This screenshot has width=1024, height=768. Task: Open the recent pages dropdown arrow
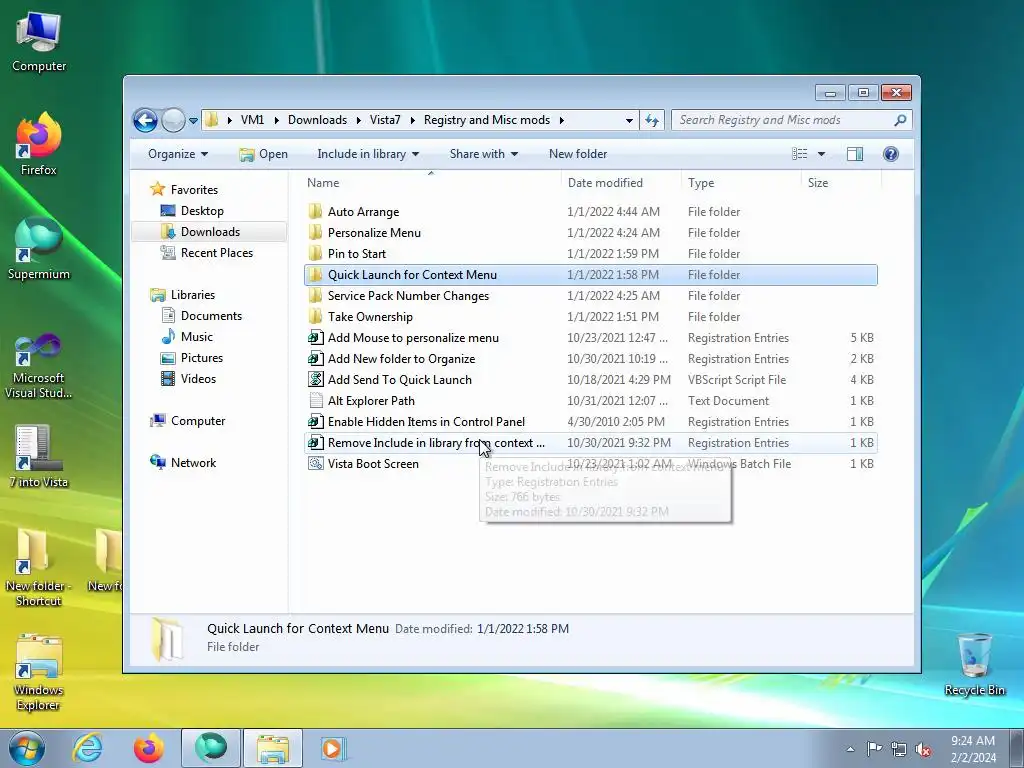coord(193,121)
